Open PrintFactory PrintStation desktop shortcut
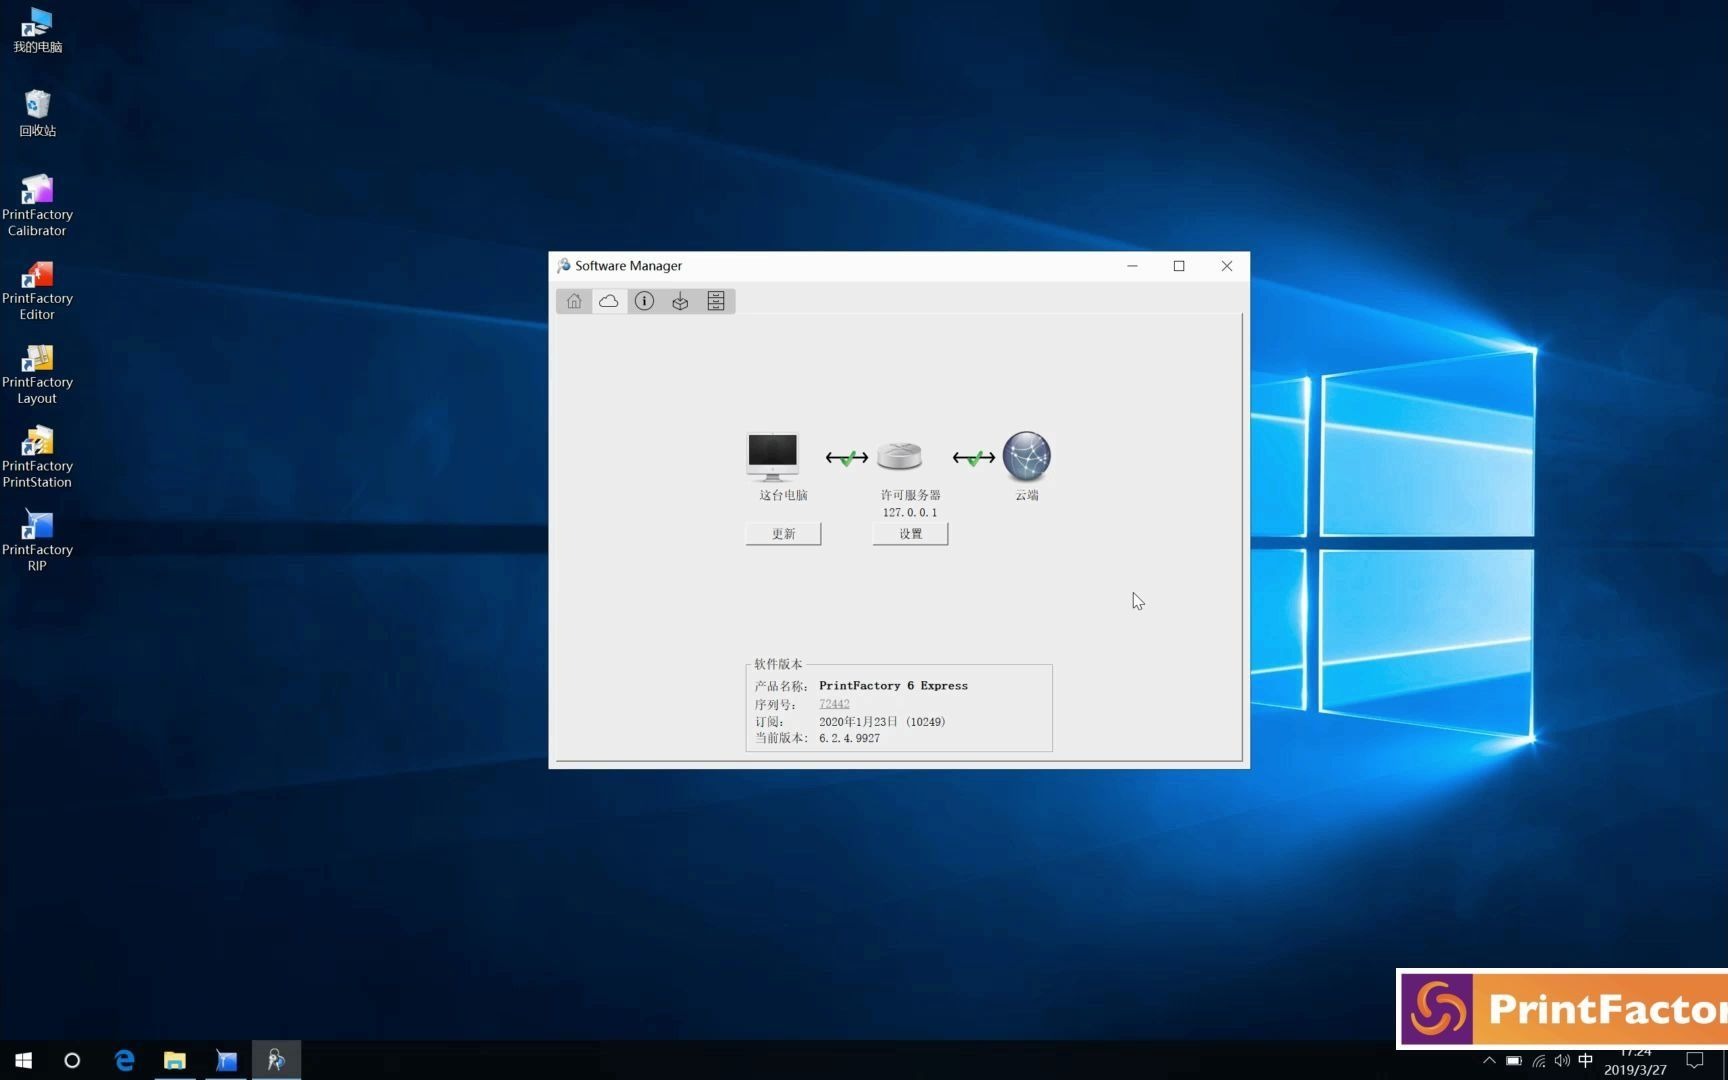Screen dimensions: 1728x1080 (x=37, y=457)
